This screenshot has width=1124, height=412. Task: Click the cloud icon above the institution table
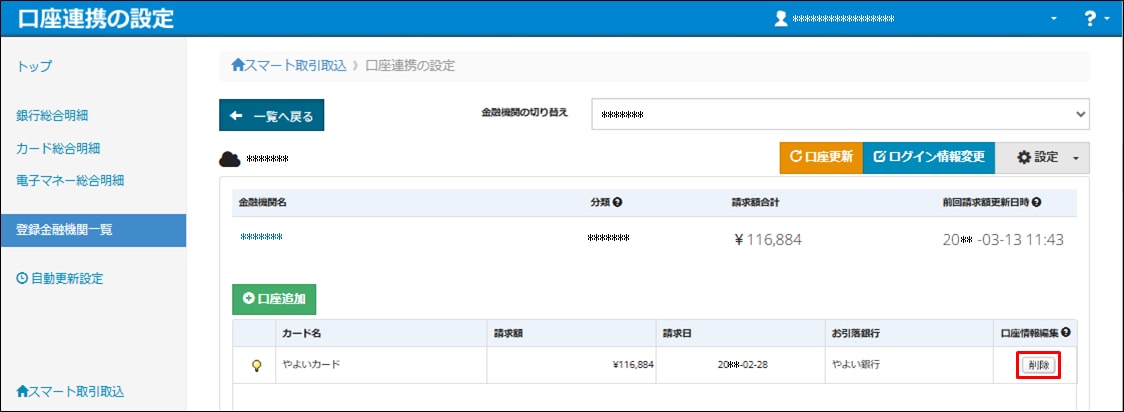[x=230, y=159]
